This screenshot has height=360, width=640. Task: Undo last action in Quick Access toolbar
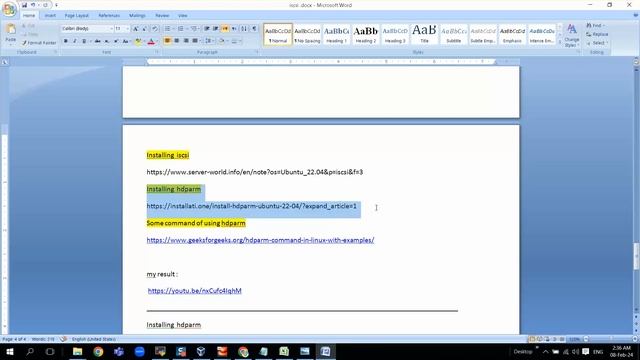click(33, 5)
